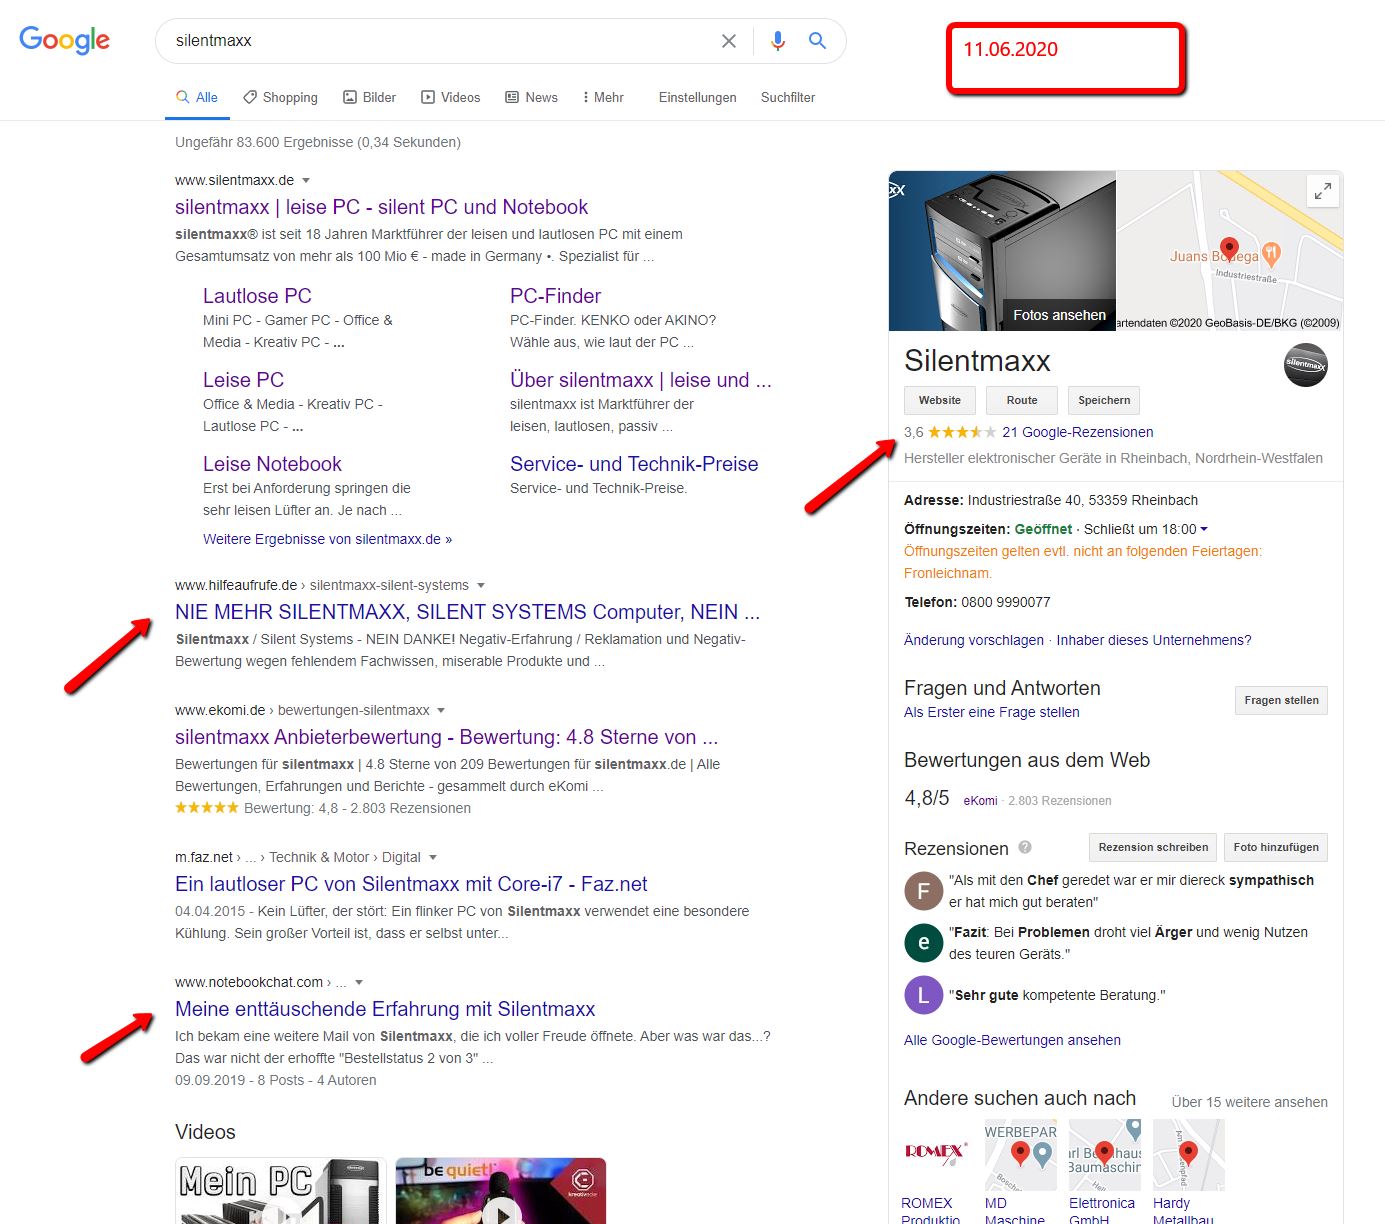Viewport: 1385px width, 1224px height.
Task: Open dropdown arrow beside m.faz.net result
Action: tap(433, 858)
